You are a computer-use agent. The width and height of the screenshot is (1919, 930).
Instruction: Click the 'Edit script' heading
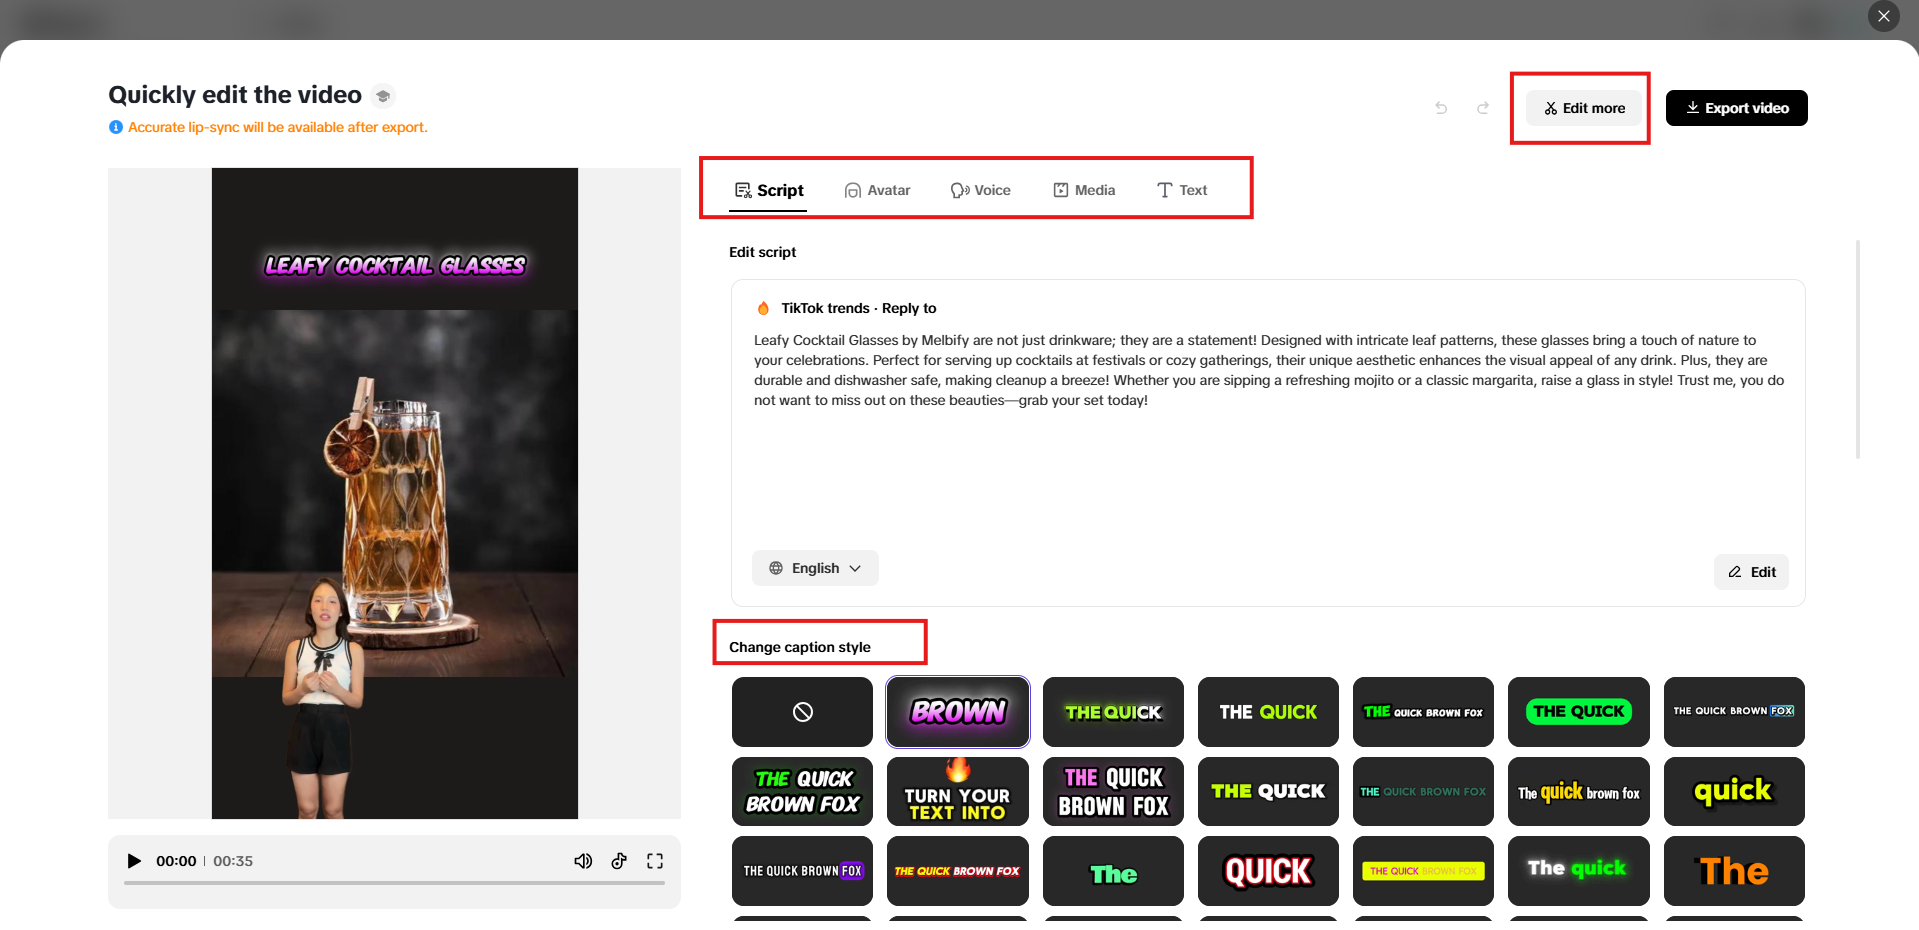[x=762, y=252]
